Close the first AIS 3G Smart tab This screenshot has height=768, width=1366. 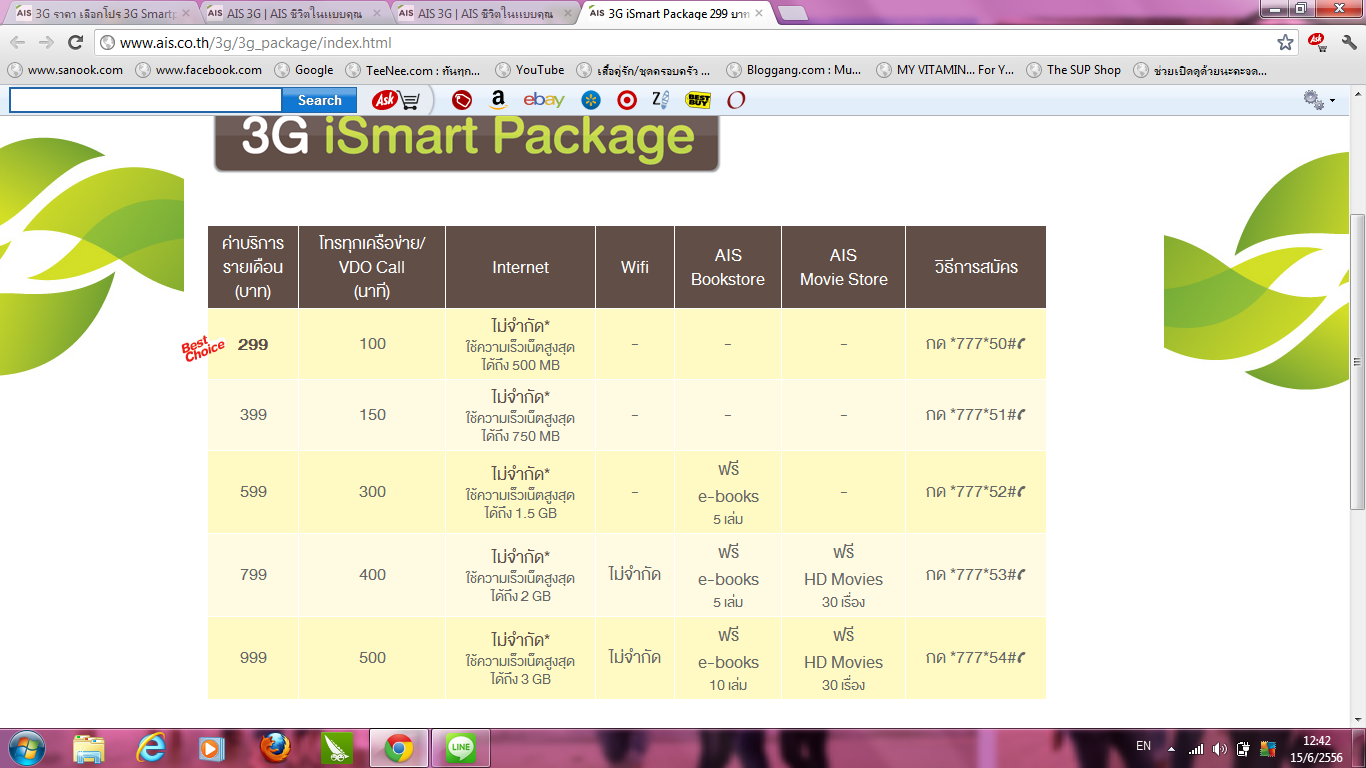(185, 13)
